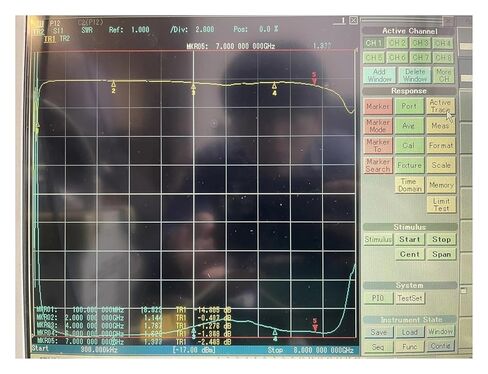
Task: Click the Func button
Action: (409, 347)
